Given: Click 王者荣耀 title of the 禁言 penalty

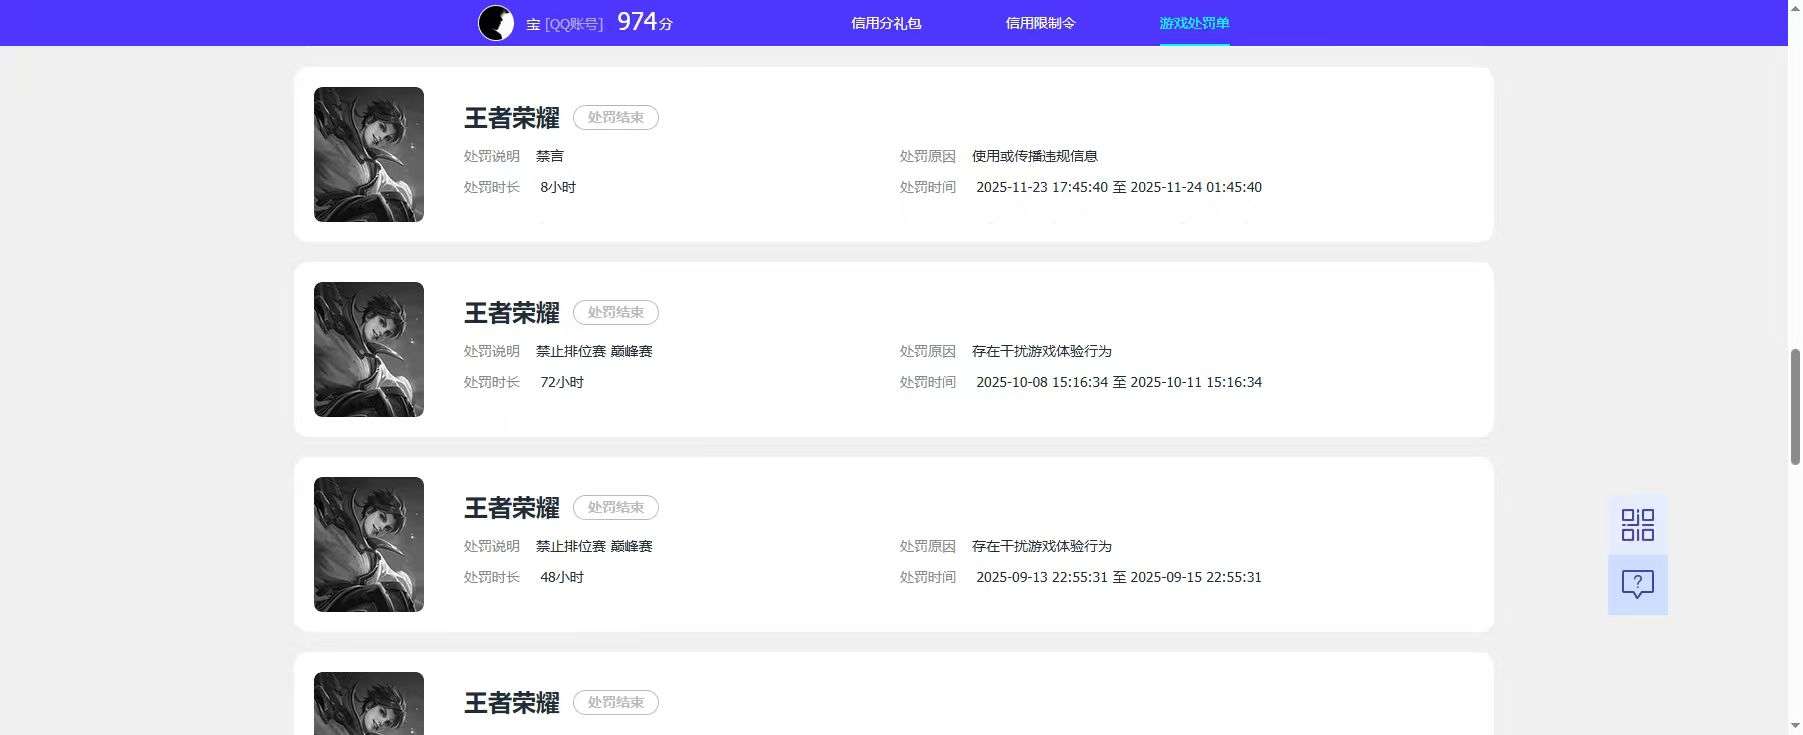Looking at the screenshot, I should tap(512, 118).
